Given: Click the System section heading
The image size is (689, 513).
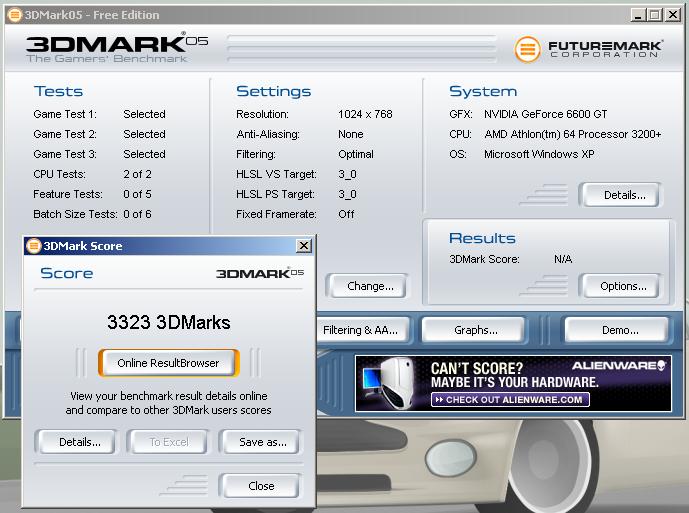Looking at the screenshot, I should pyautogui.click(x=483, y=91).
